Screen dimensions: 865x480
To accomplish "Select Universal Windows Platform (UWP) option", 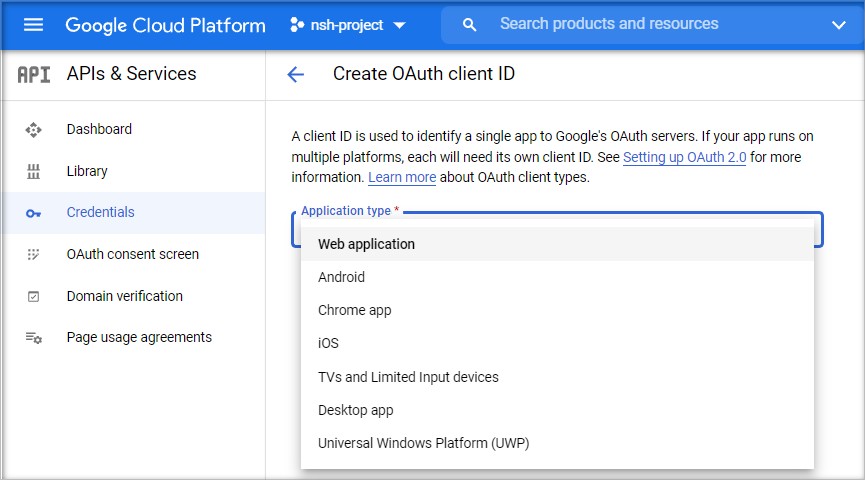I will tap(557, 443).
